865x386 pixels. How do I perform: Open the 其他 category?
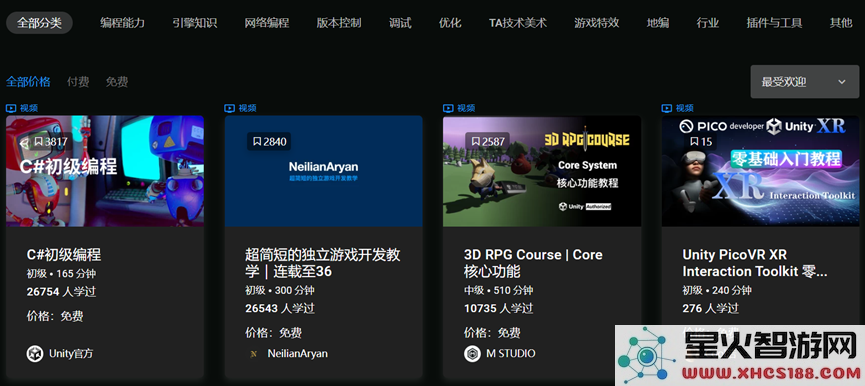[x=841, y=23]
